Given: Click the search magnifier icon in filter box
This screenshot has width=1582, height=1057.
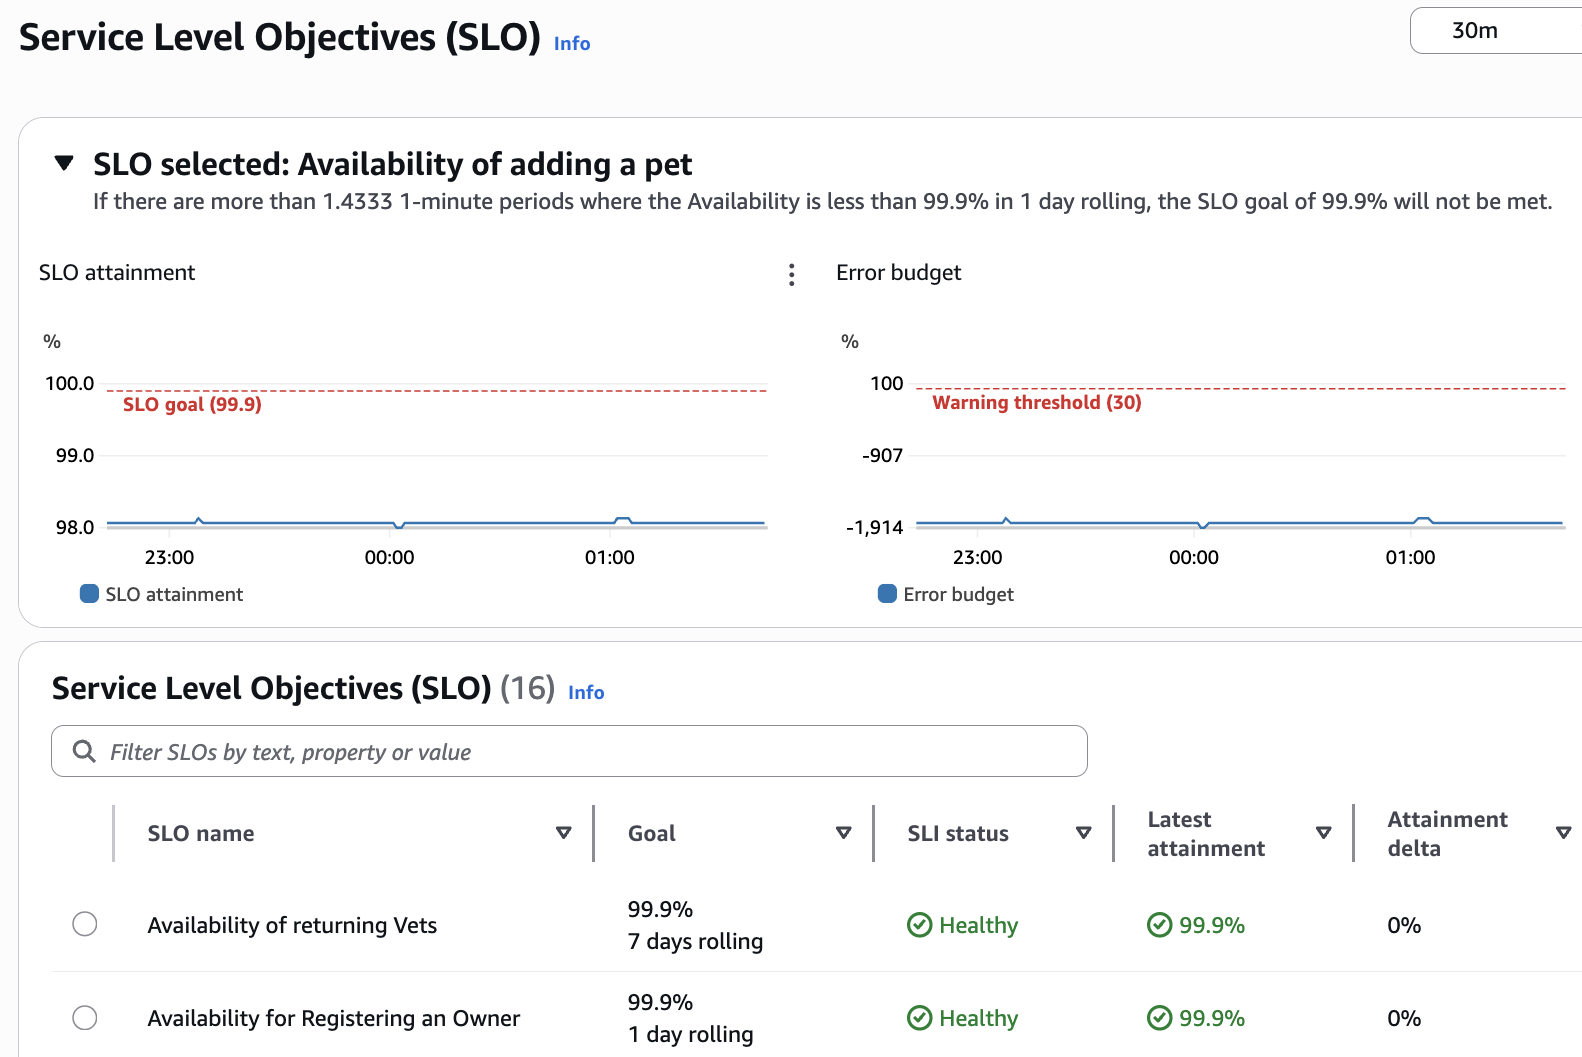Looking at the screenshot, I should (x=85, y=751).
